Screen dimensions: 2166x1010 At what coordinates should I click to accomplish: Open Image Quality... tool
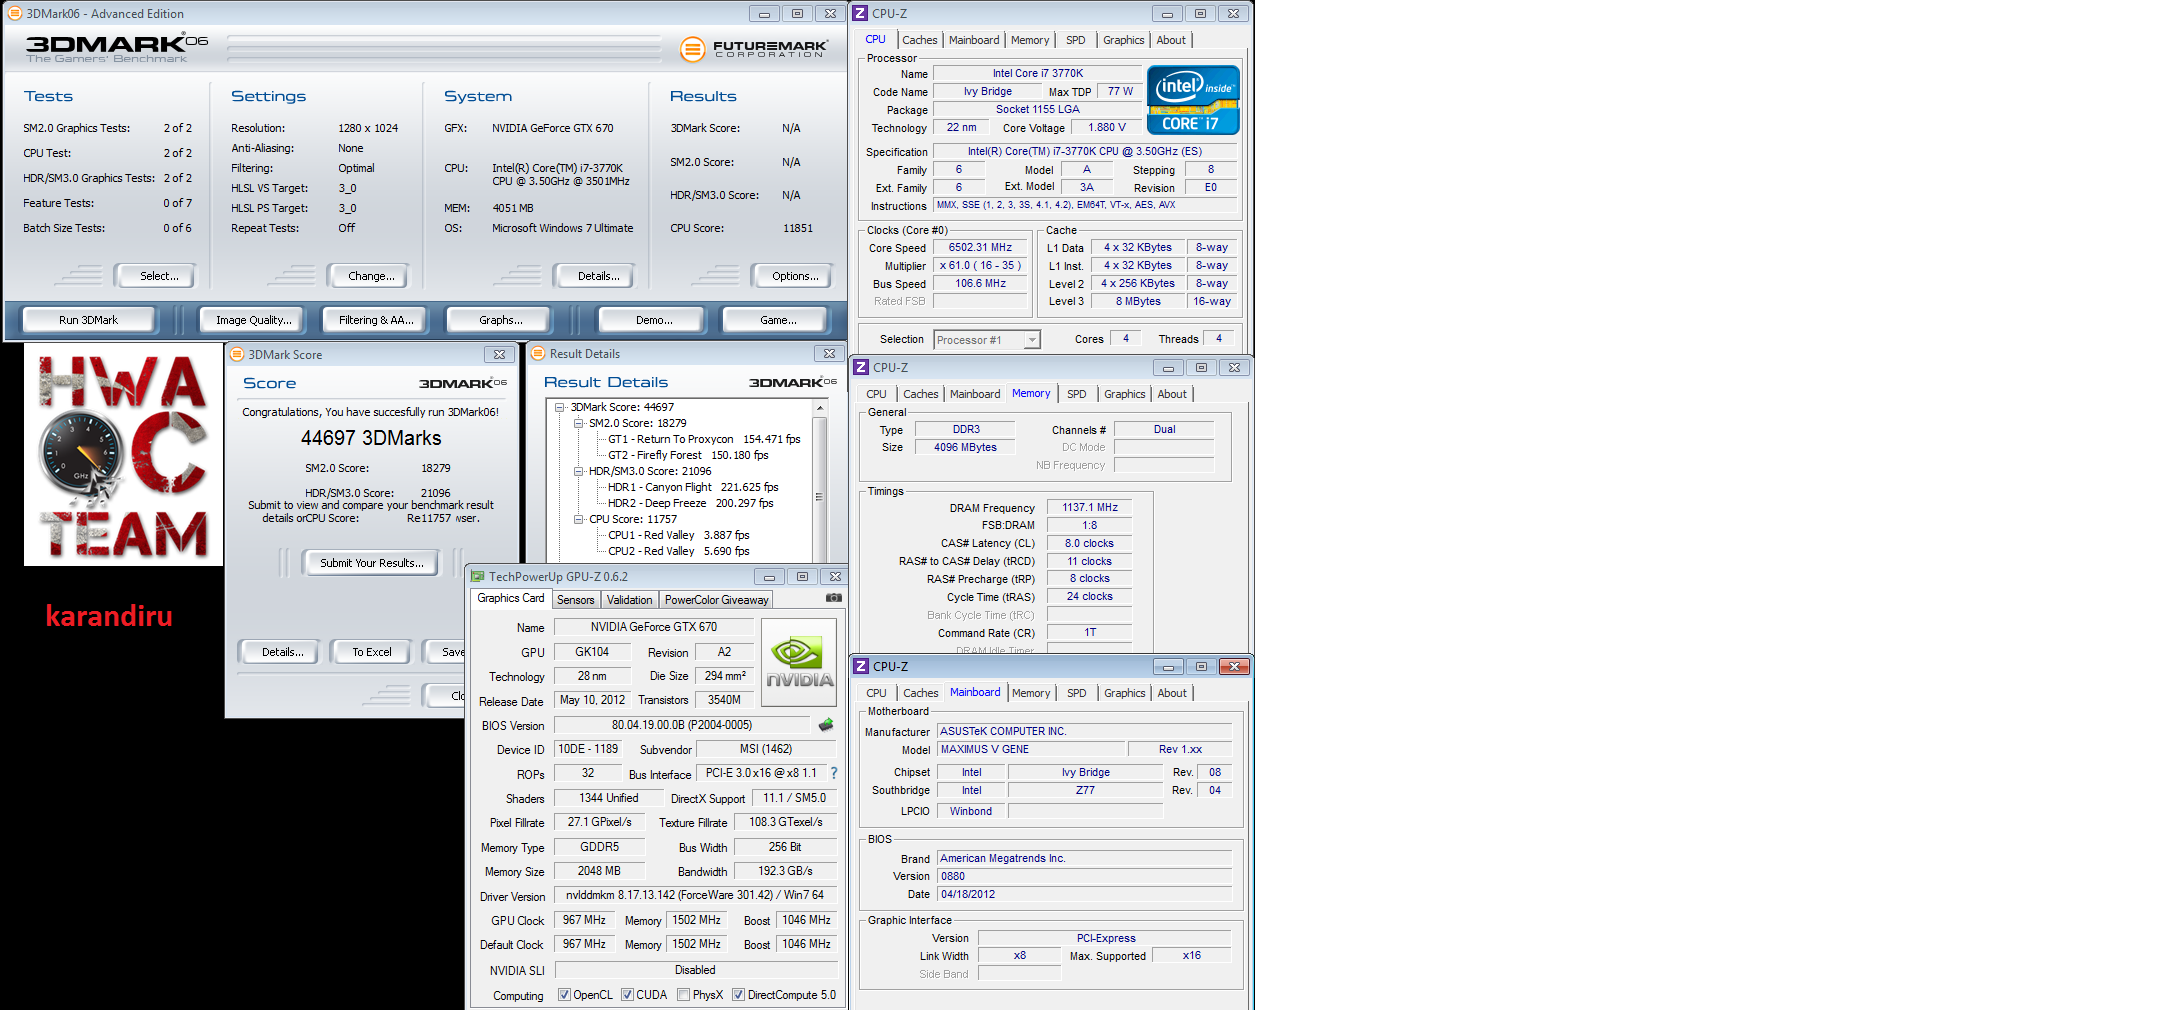(254, 320)
